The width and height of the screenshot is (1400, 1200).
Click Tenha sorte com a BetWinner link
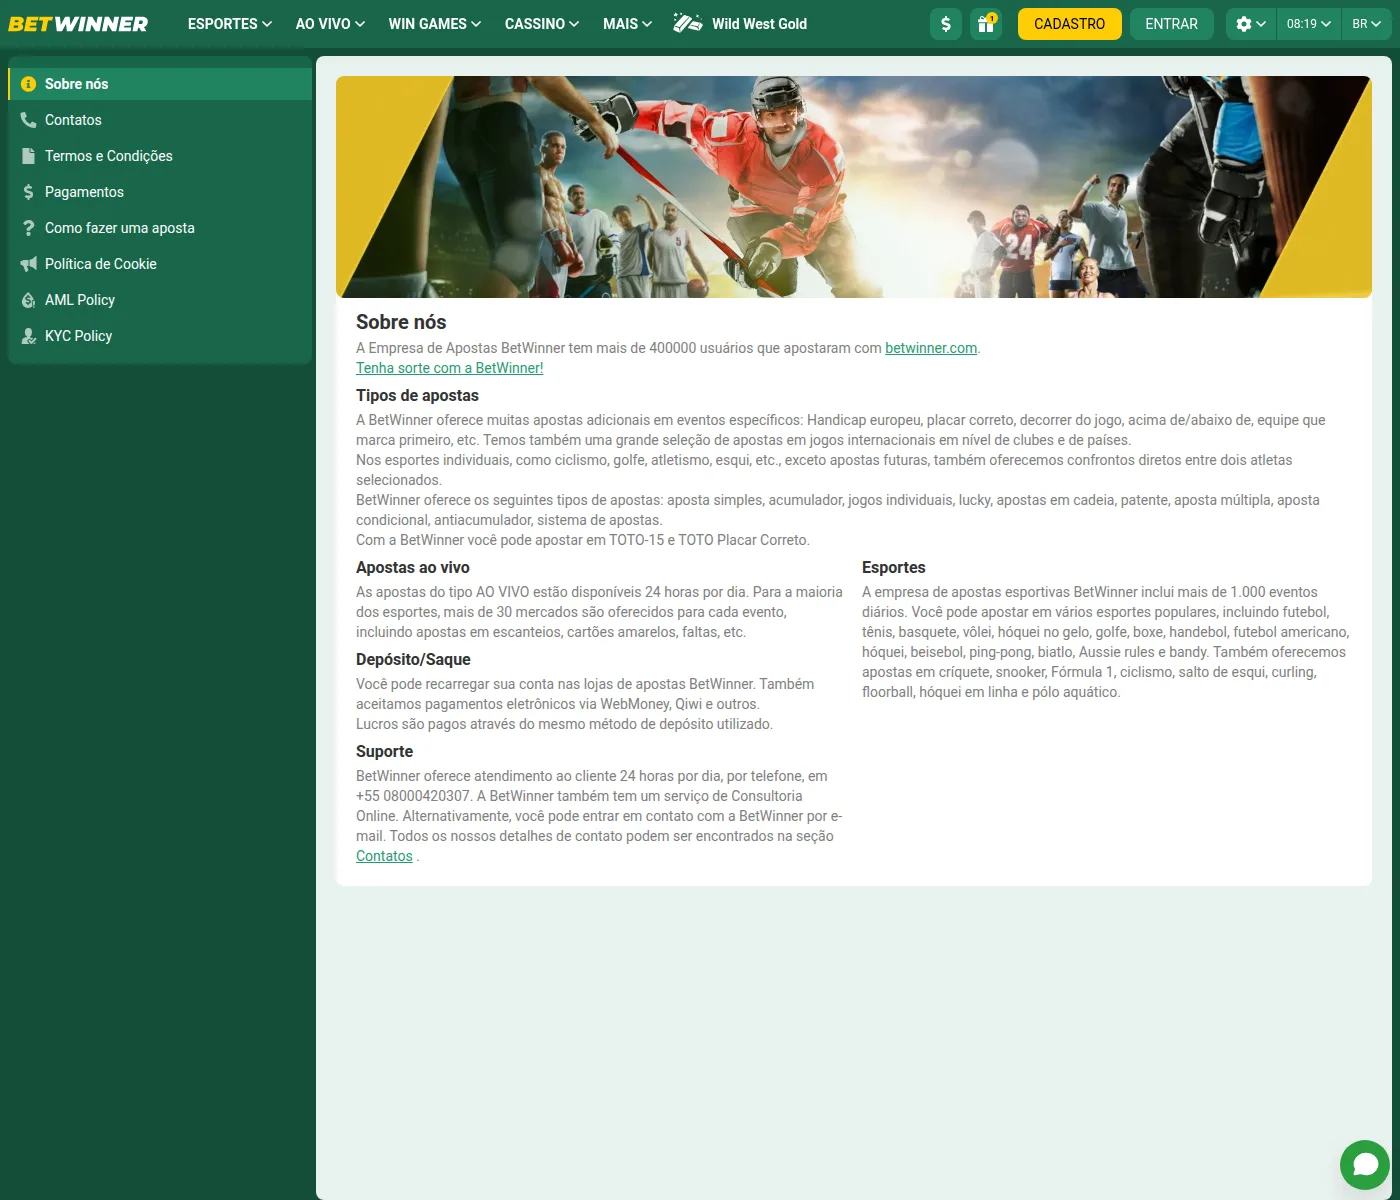click(450, 368)
